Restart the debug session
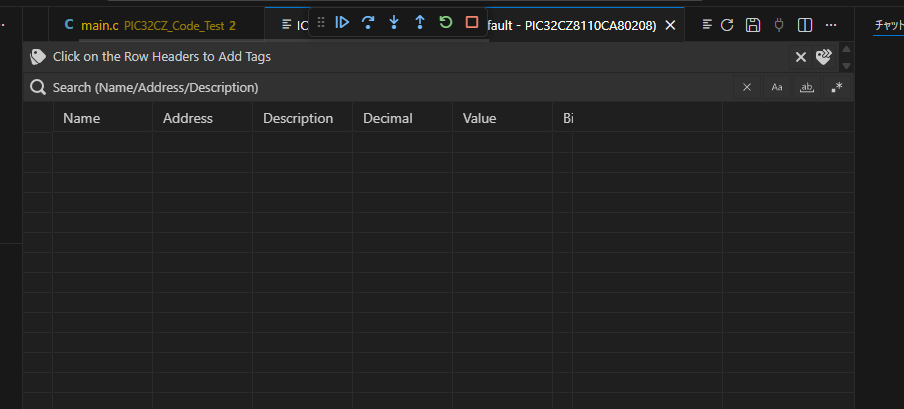 pos(446,22)
